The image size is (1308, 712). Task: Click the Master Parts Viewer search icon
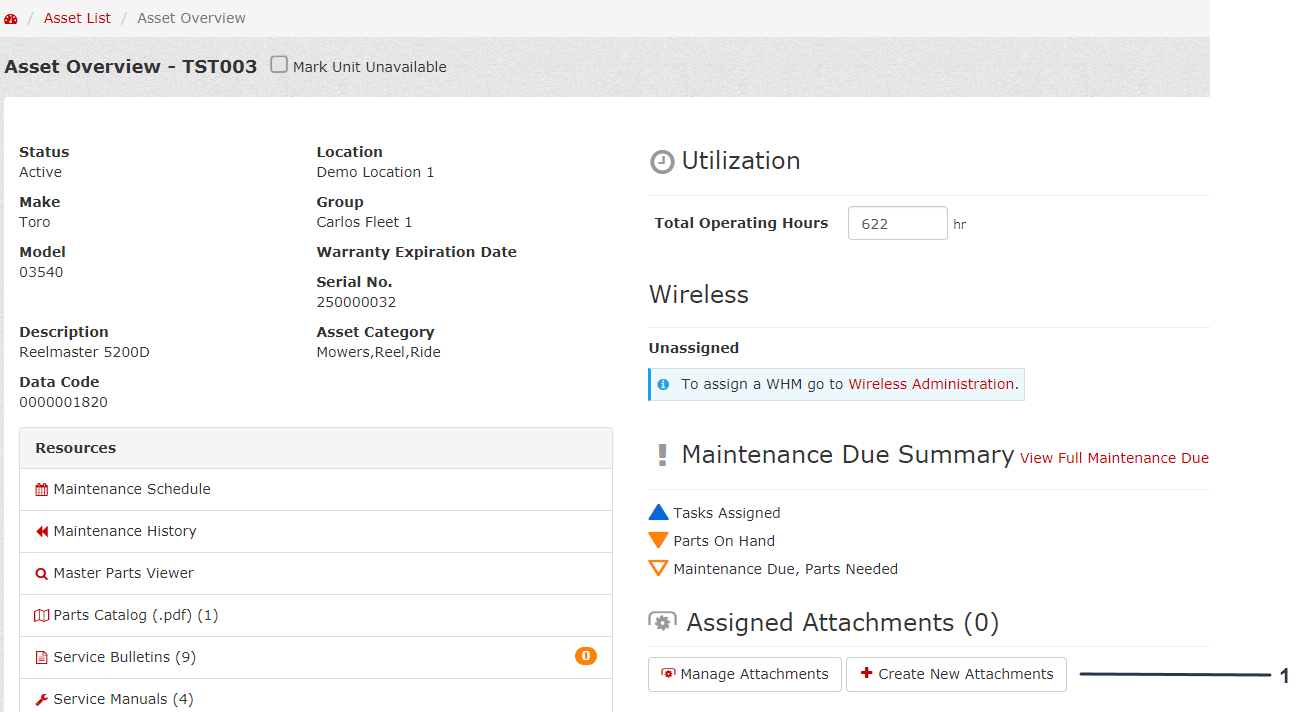[x=41, y=574]
